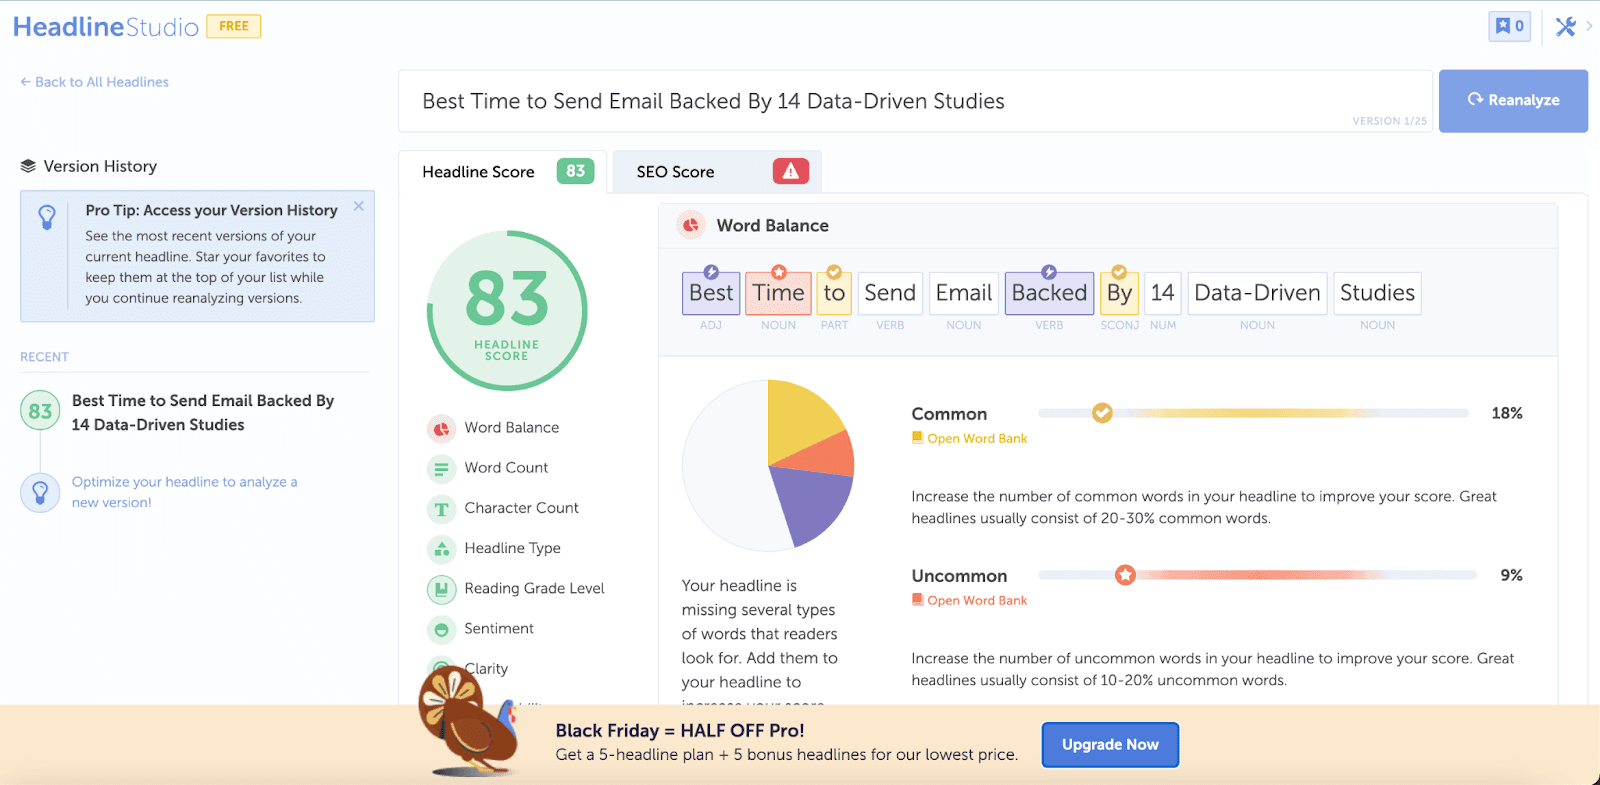Click the SEO Score warning icon

[x=791, y=171]
